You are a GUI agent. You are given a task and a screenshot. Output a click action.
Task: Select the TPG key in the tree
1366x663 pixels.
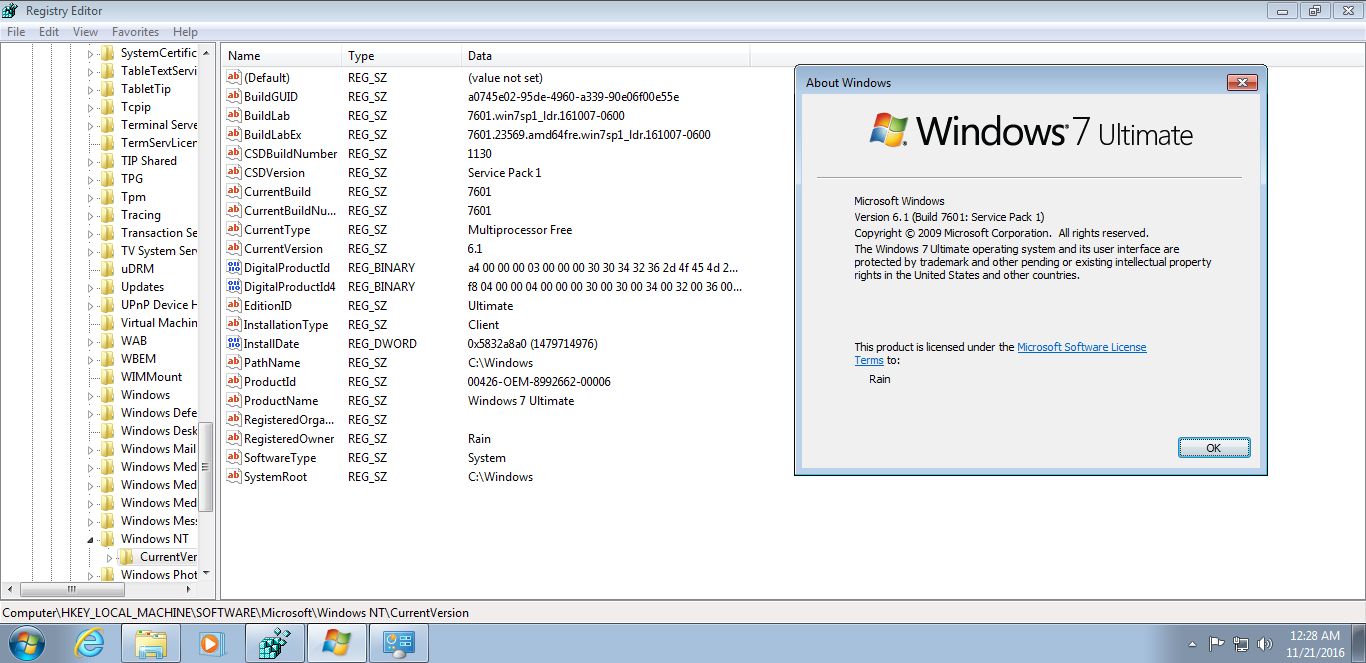[132, 179]
